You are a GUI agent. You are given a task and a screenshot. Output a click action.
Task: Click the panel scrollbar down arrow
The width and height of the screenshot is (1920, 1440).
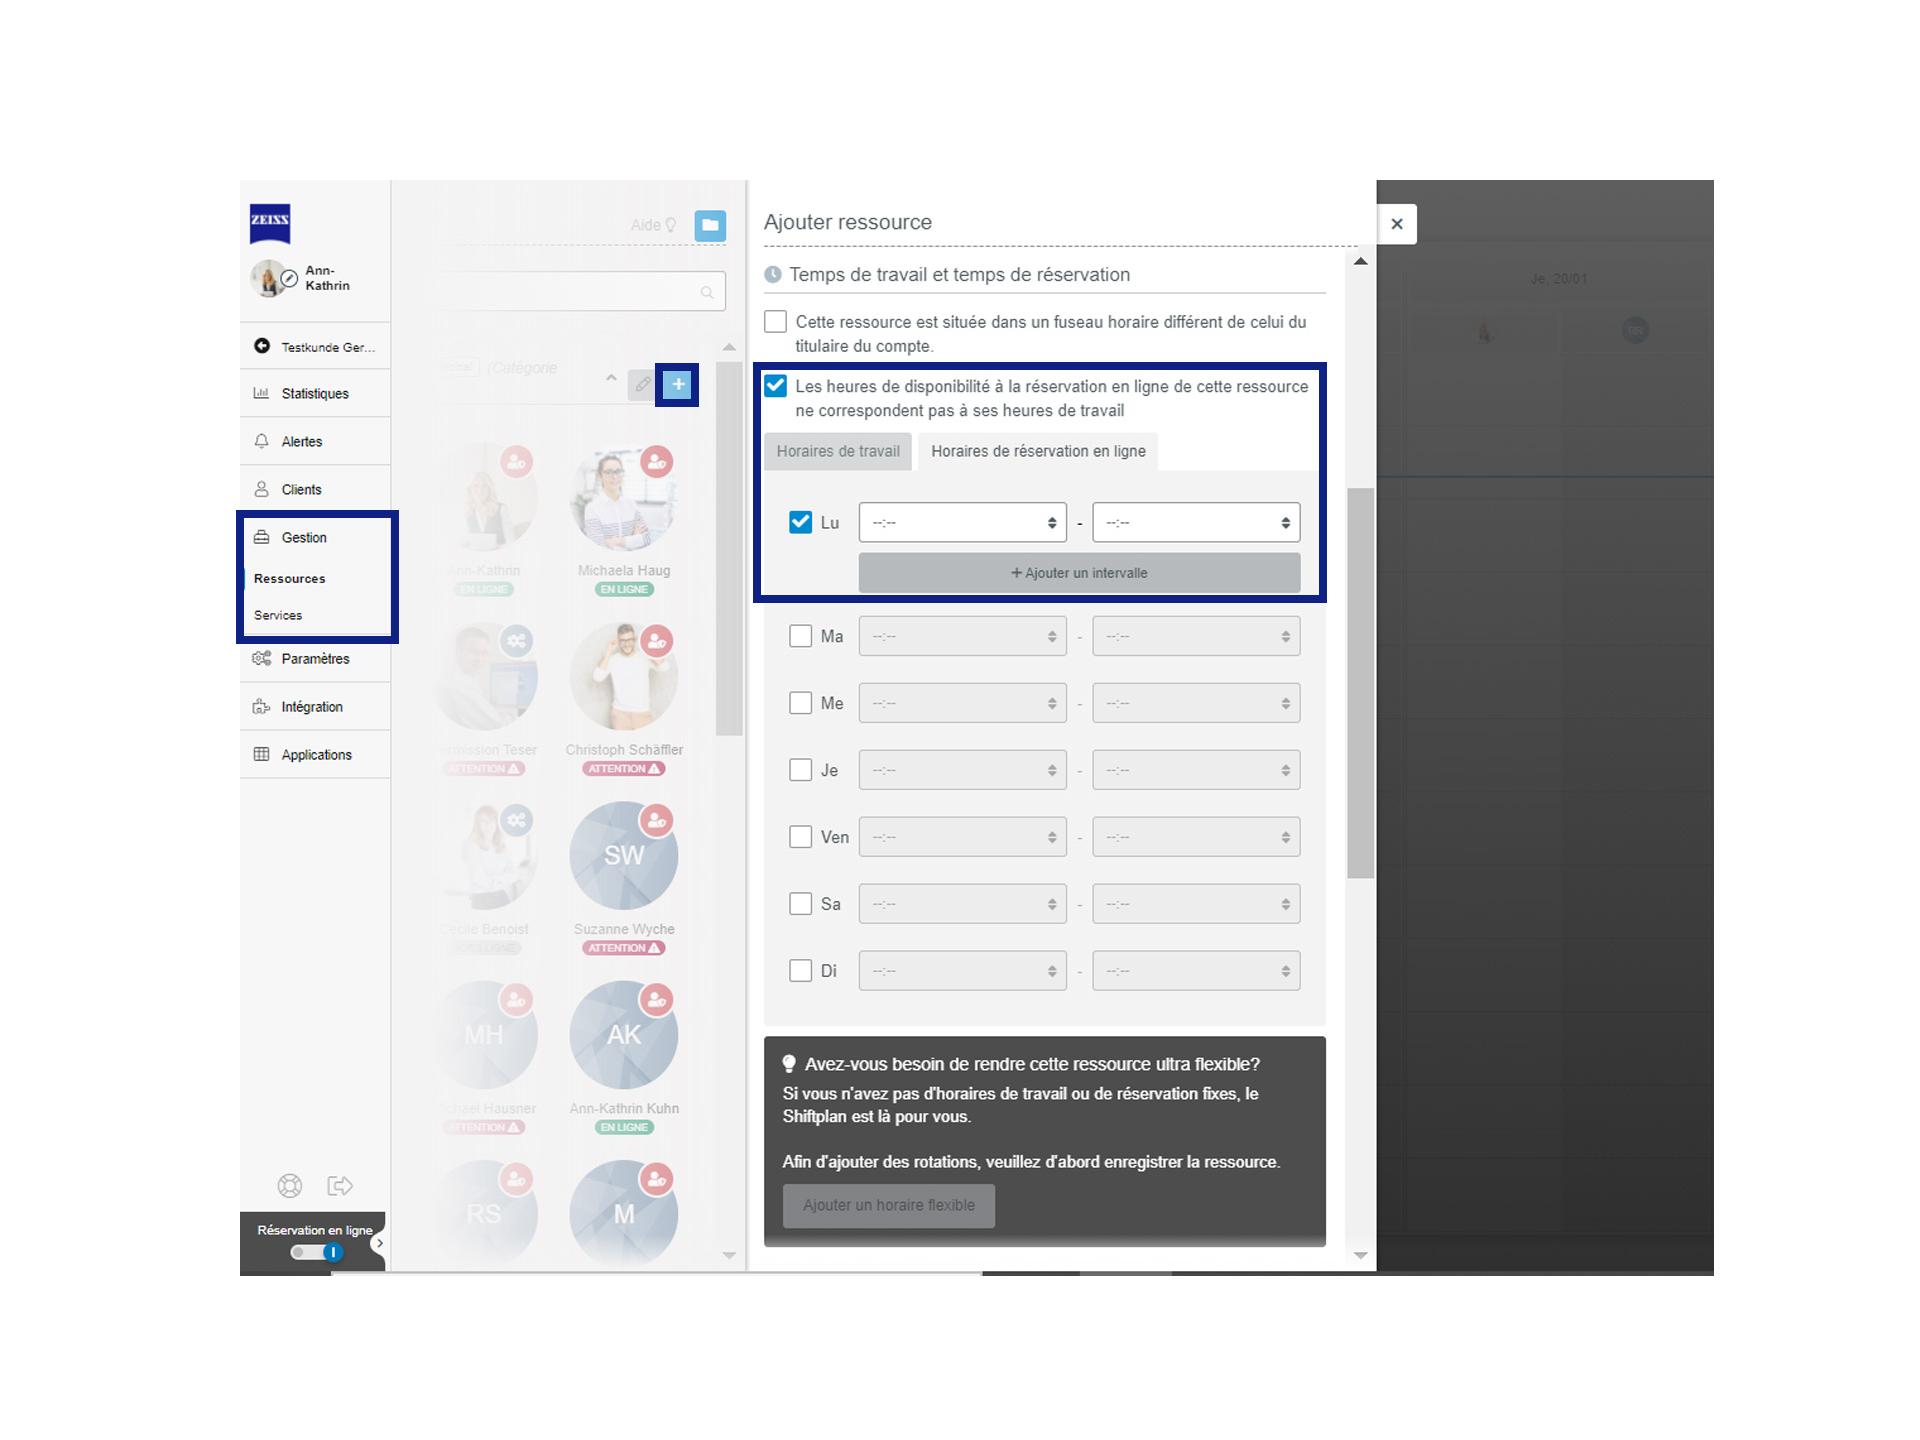click(x=1360, y=1255)
